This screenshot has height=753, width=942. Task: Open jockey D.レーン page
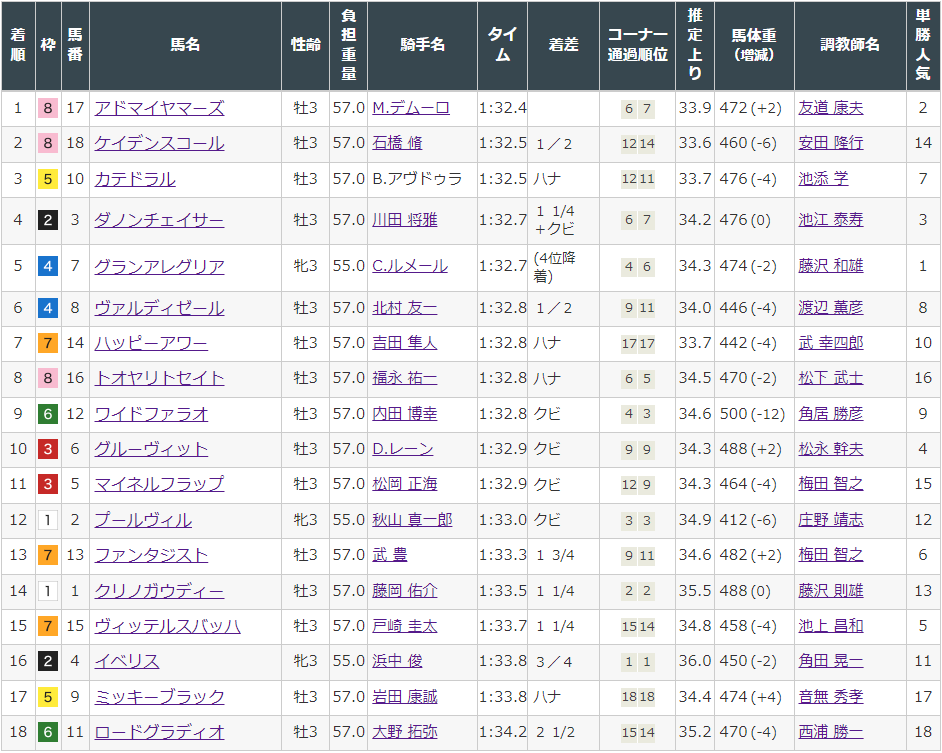tap(403, 449)
